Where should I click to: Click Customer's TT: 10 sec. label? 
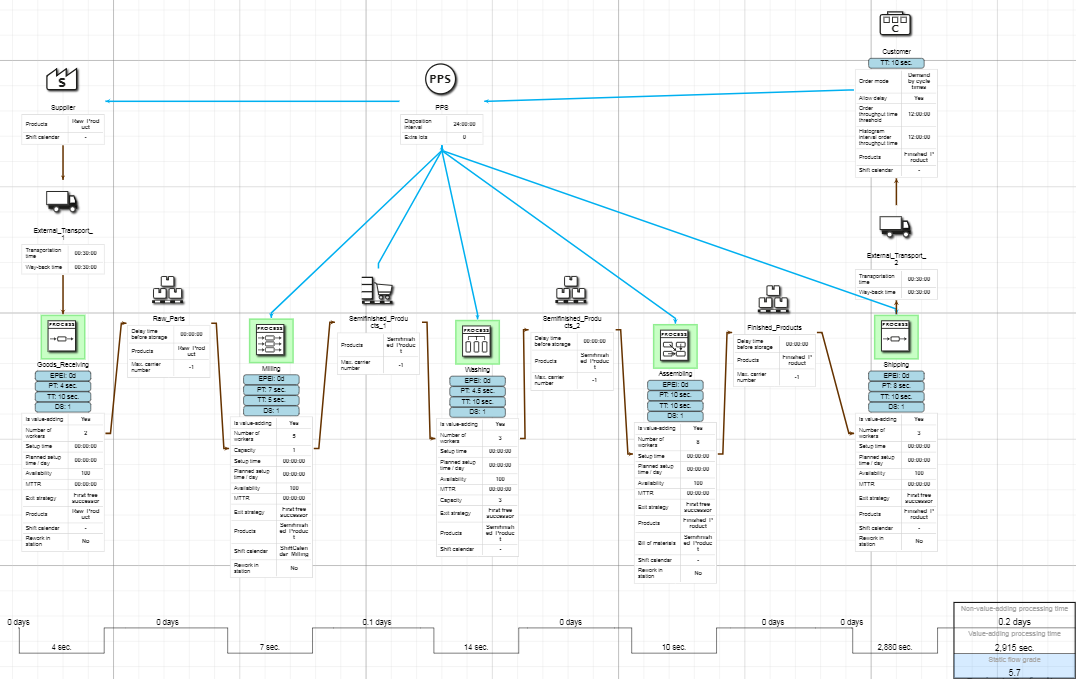coord(895,63)
